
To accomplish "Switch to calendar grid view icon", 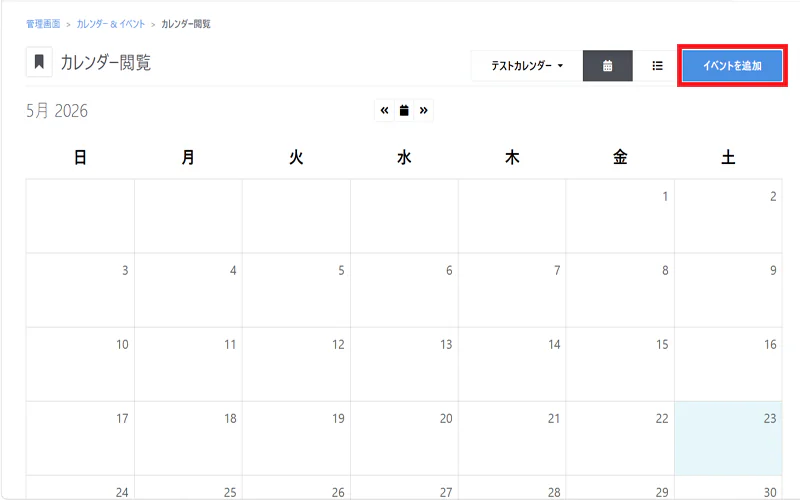I will coord(607,65).
